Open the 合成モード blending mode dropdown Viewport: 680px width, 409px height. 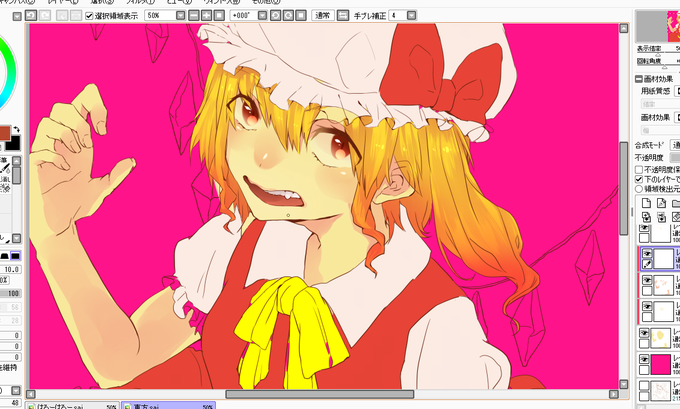[676, 145]
